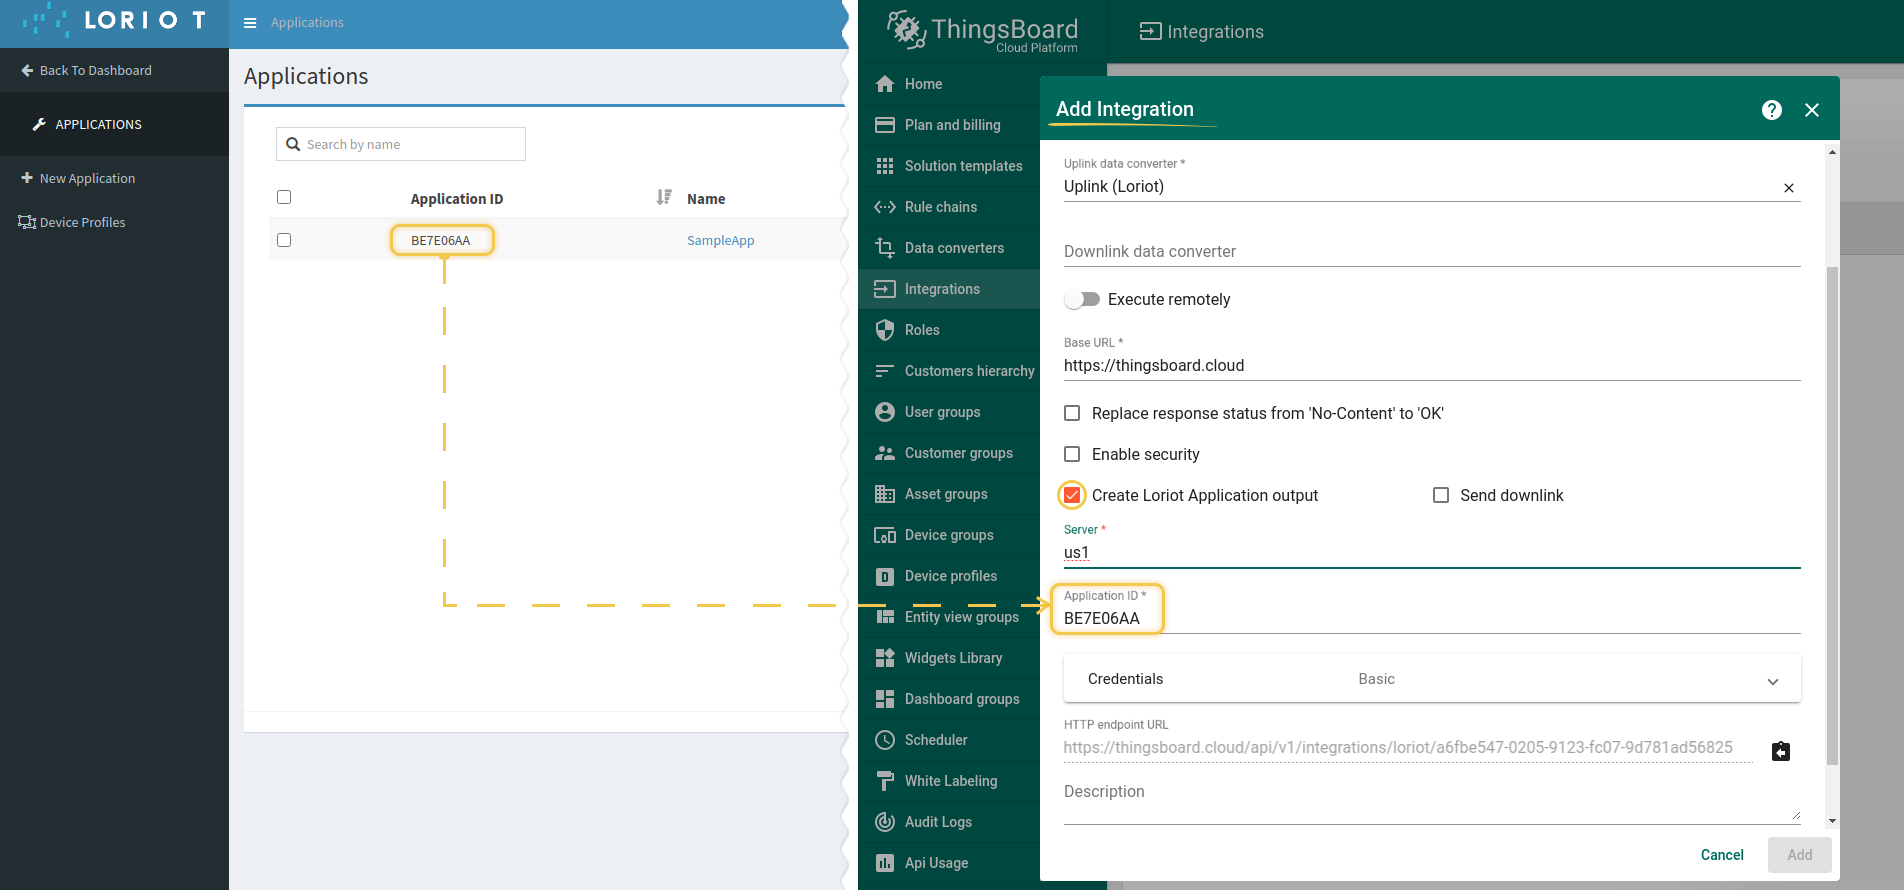Image resolution: width=1904 pixels, height=890 pixels.
Task: Click the User groups person icon
Action: tap(885, 412)
